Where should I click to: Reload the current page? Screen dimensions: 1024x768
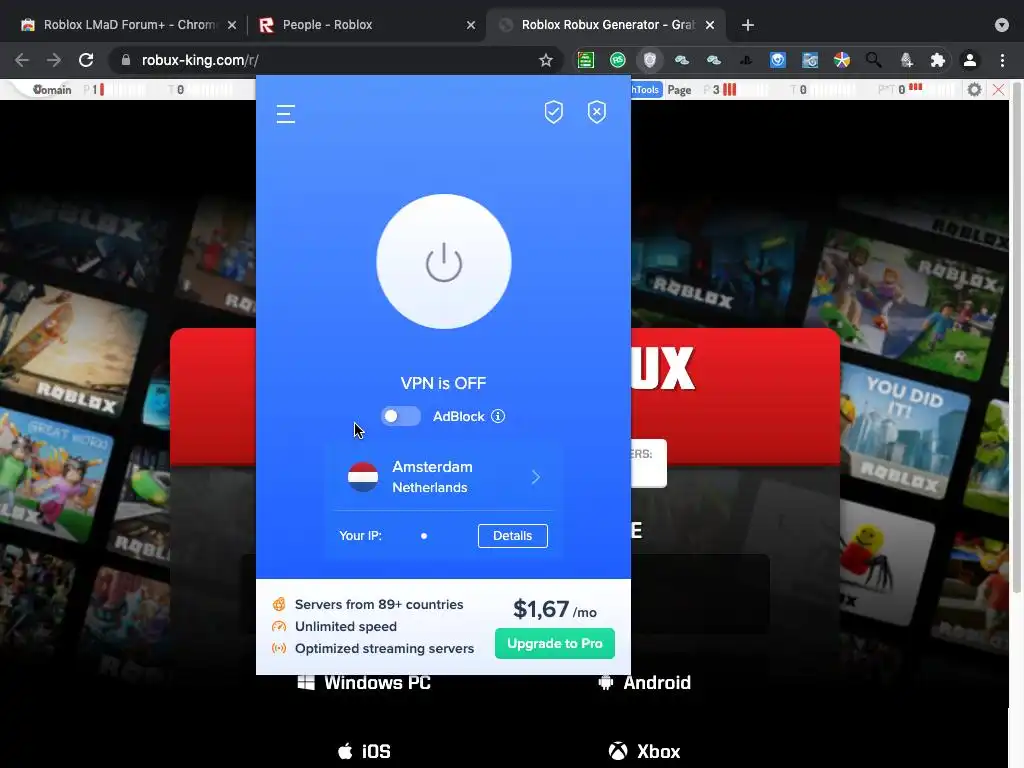86,60
